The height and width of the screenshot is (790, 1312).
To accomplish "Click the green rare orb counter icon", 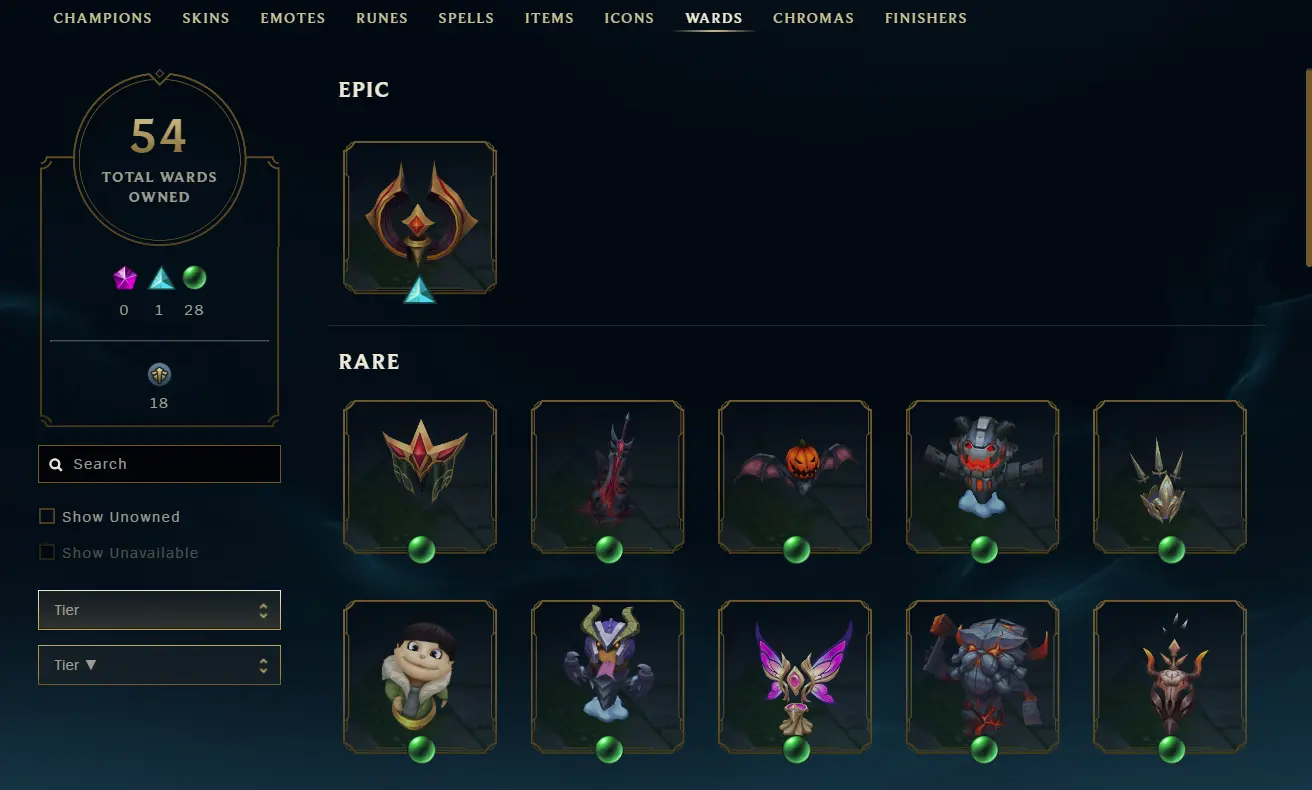I will click(194, 278).
